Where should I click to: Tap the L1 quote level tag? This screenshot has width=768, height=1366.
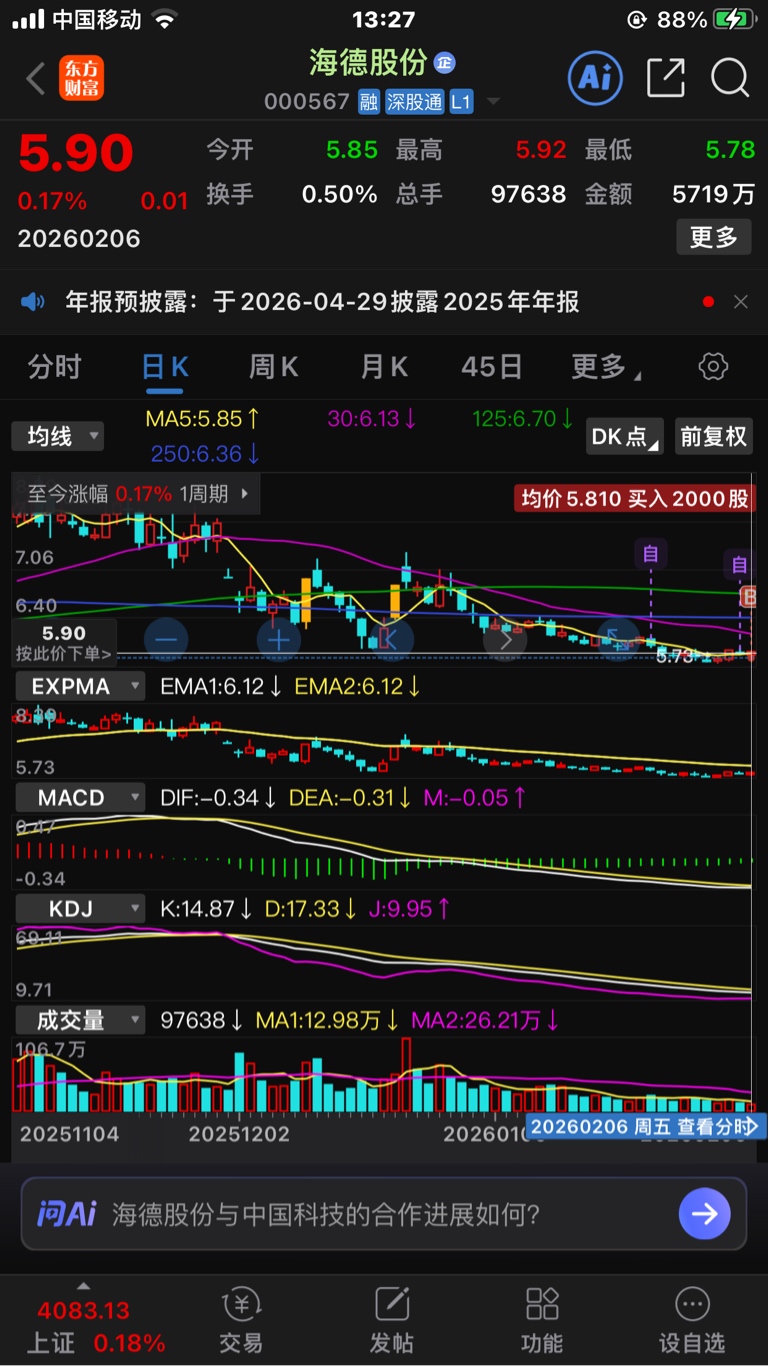point(460,102)
